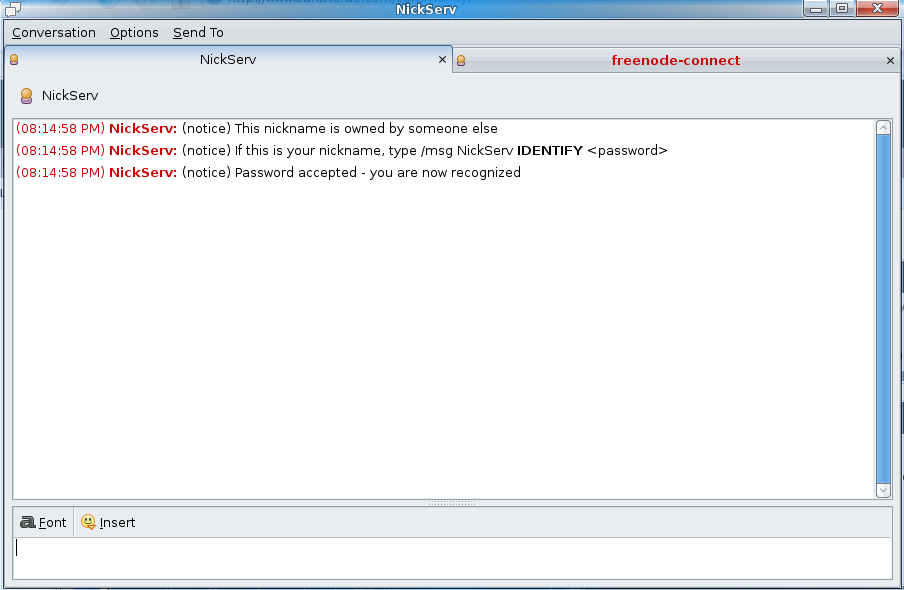The height and width of the screenshot is (590, 904).
Task: Click 'This nickname is owned by someone else'
Action: coord(366,129)
